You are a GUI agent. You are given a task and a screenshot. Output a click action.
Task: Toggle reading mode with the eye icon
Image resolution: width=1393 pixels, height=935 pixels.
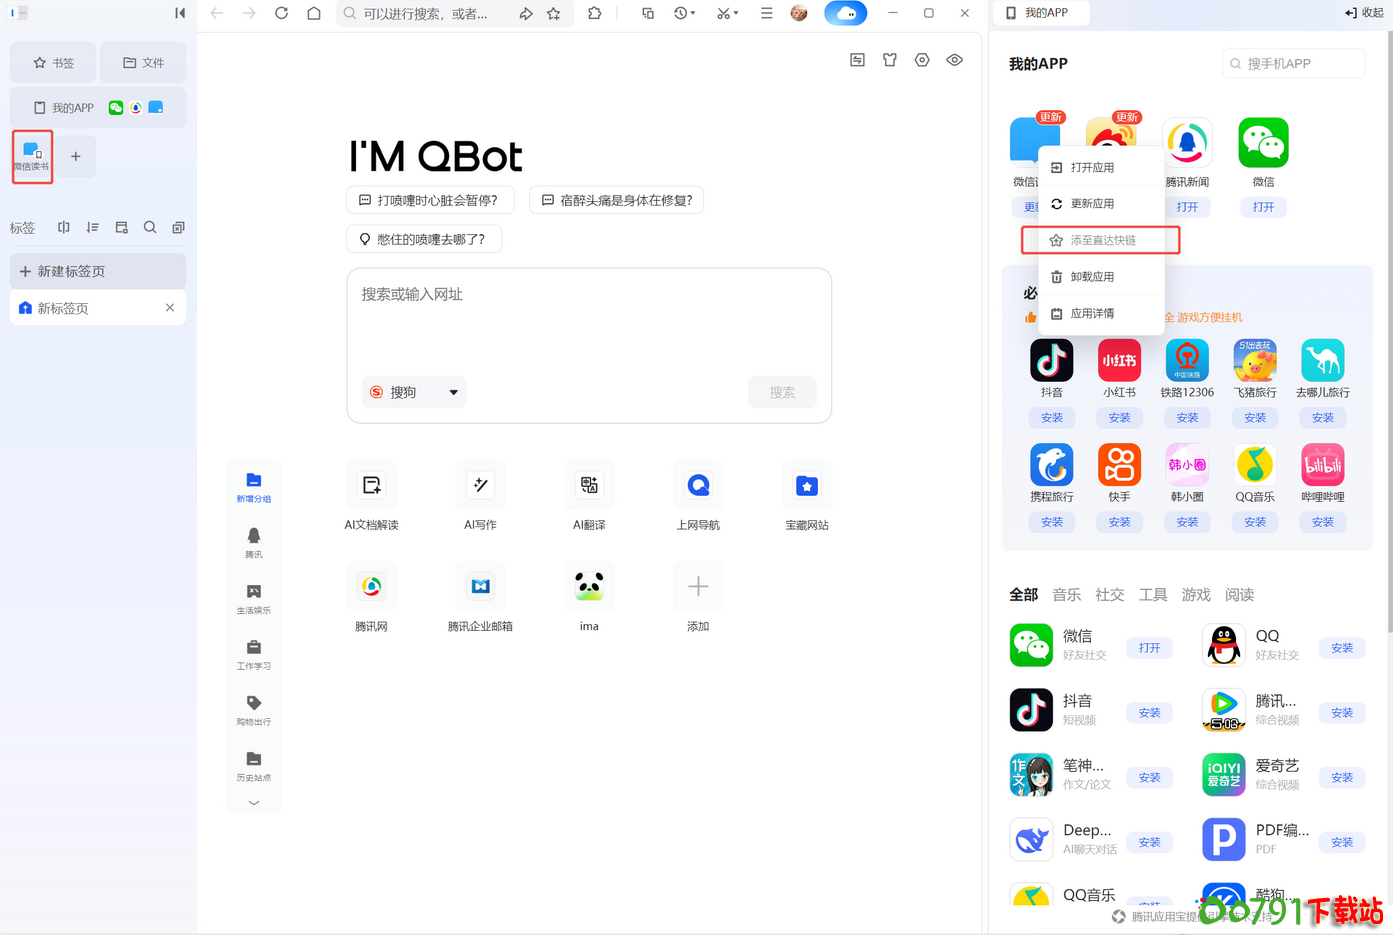[x=954, y=60]
